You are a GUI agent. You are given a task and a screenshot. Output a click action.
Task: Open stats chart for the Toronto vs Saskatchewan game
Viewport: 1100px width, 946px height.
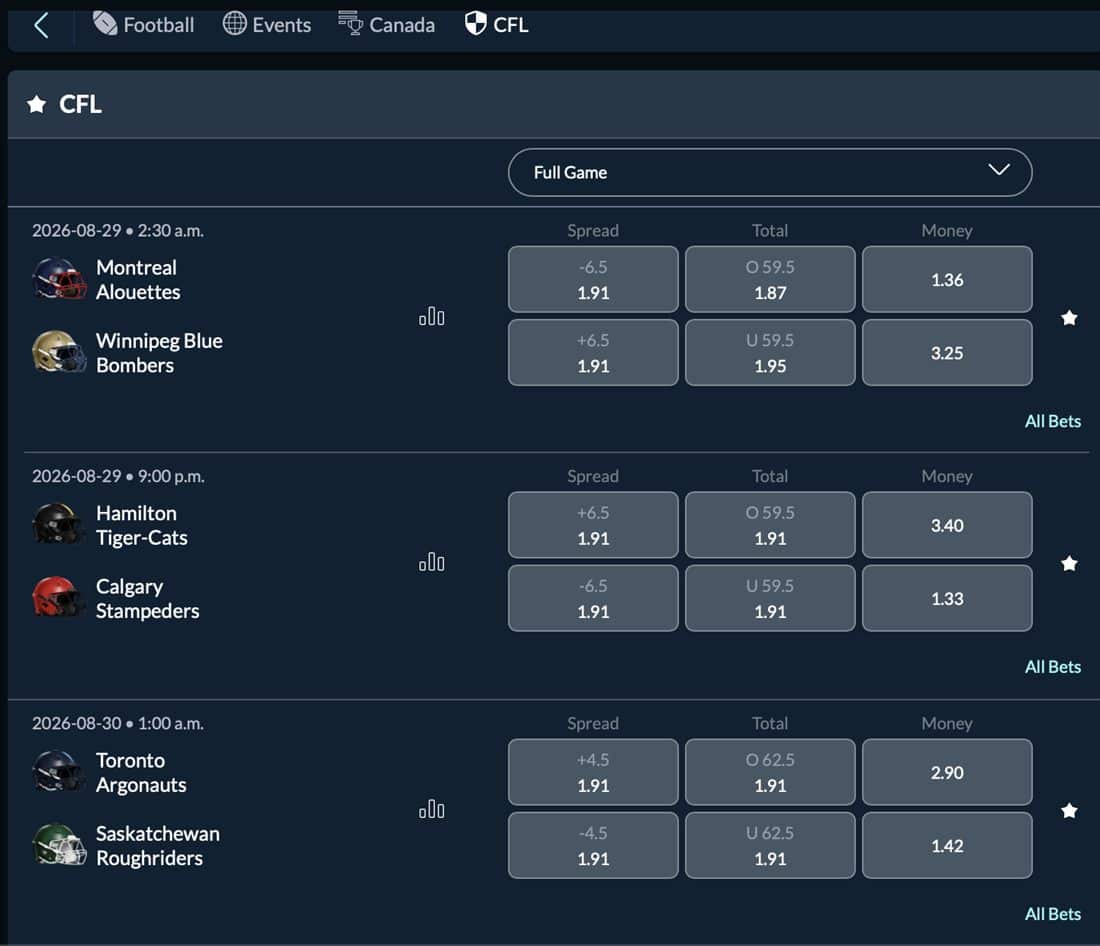click(431, 809)
